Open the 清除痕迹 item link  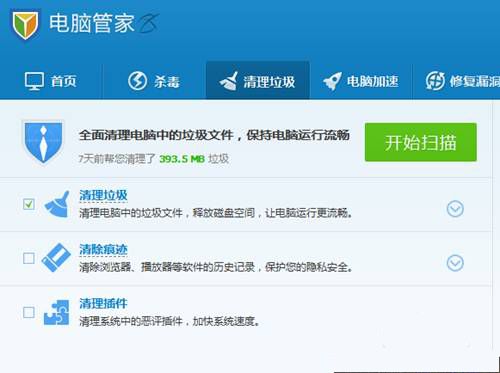103,249
